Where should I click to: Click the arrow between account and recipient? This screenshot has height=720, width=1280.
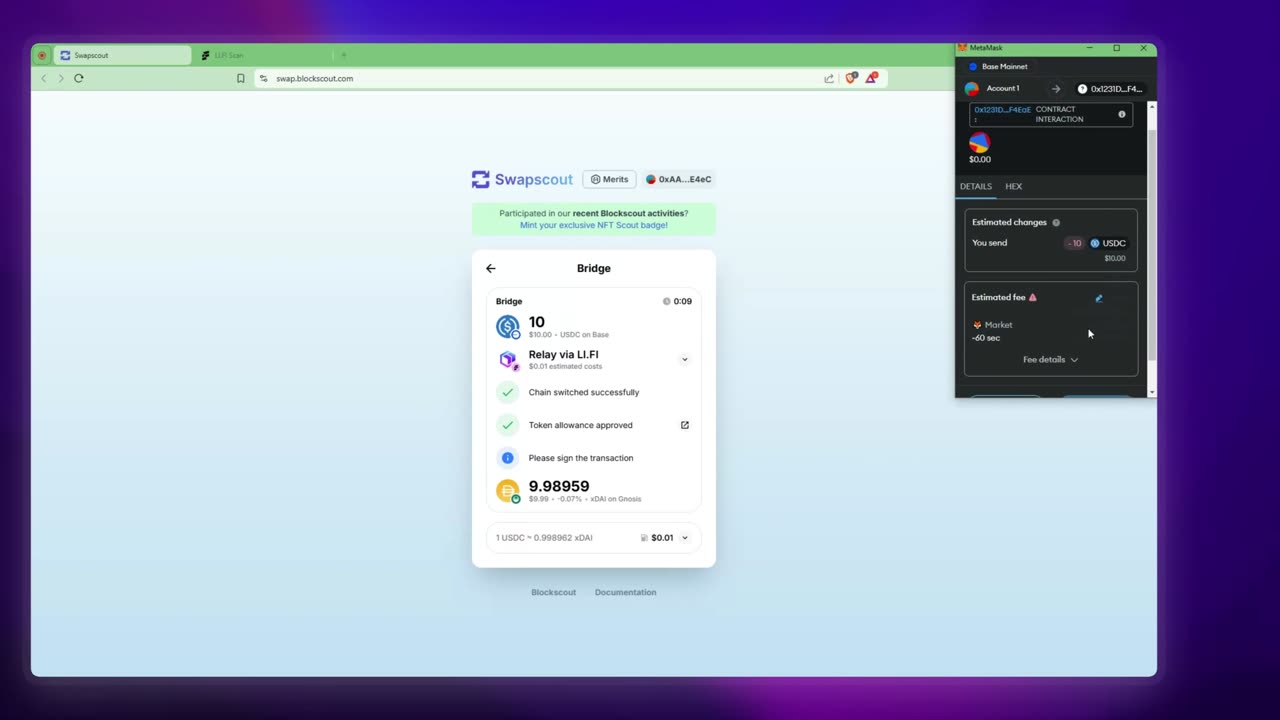tap(1056, 89)
